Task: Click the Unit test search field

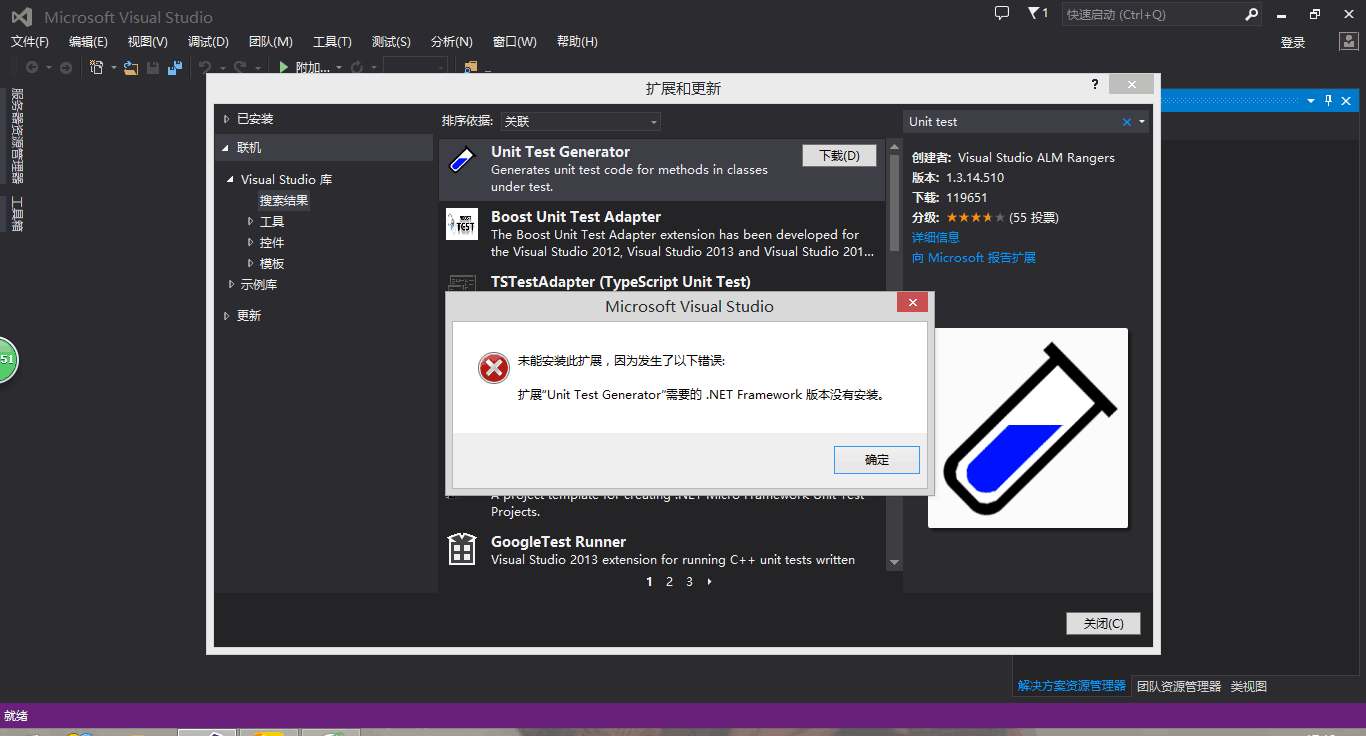Action: tap(1010, 122)
